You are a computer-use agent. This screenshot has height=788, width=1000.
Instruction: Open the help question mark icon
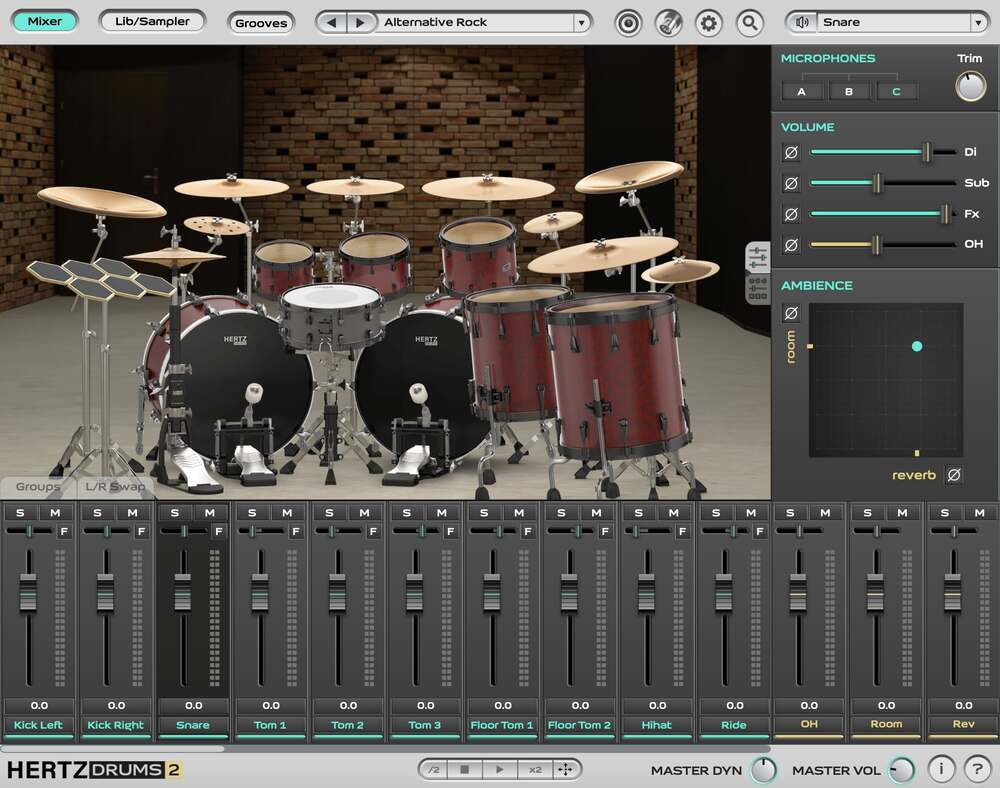coord(977,770)
